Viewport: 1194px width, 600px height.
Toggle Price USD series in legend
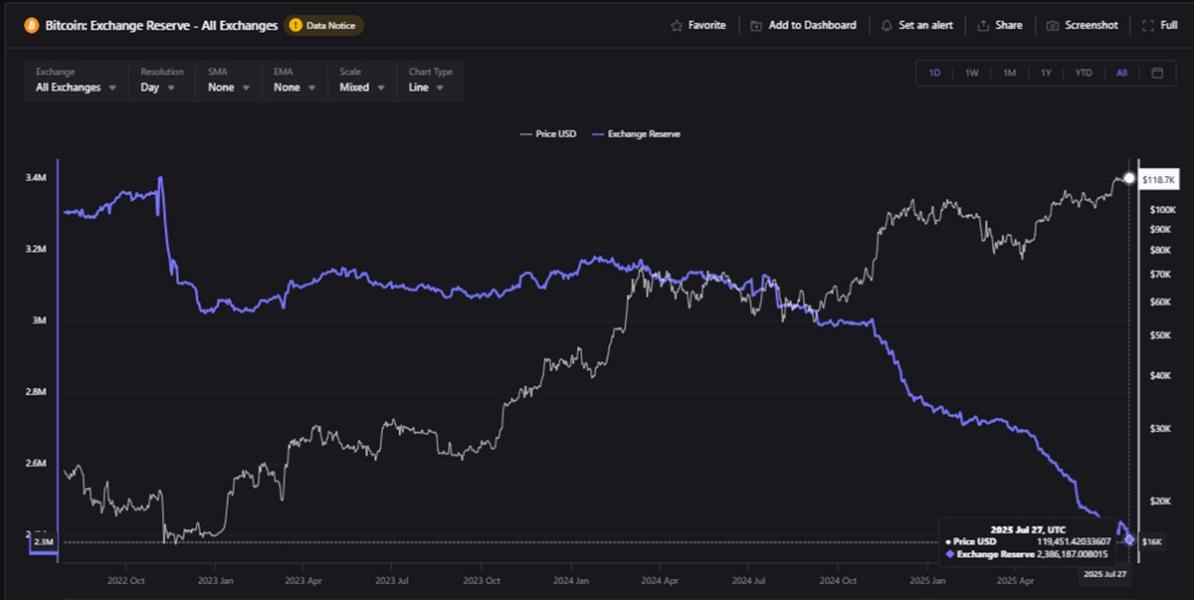coord(548,133)
